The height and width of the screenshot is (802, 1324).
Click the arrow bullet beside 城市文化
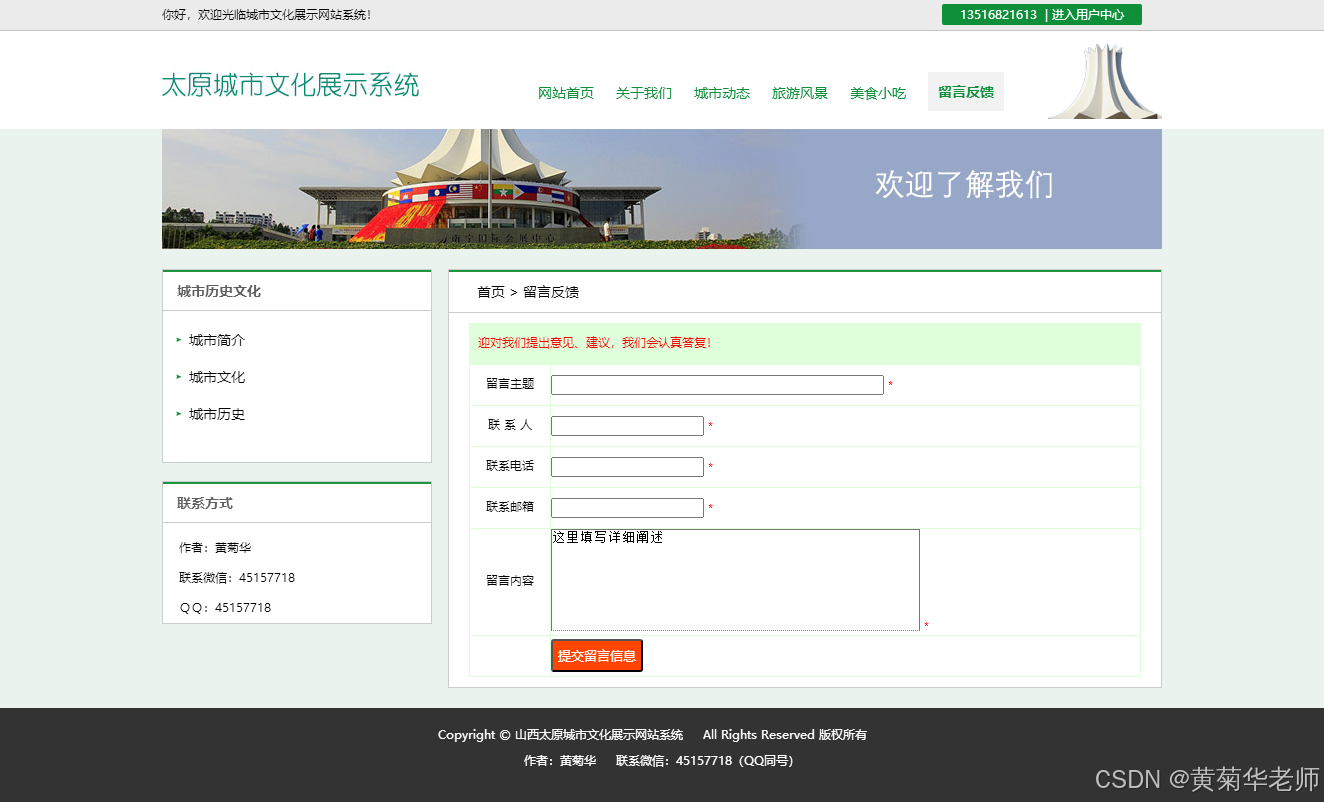click(x=179, y=377)
